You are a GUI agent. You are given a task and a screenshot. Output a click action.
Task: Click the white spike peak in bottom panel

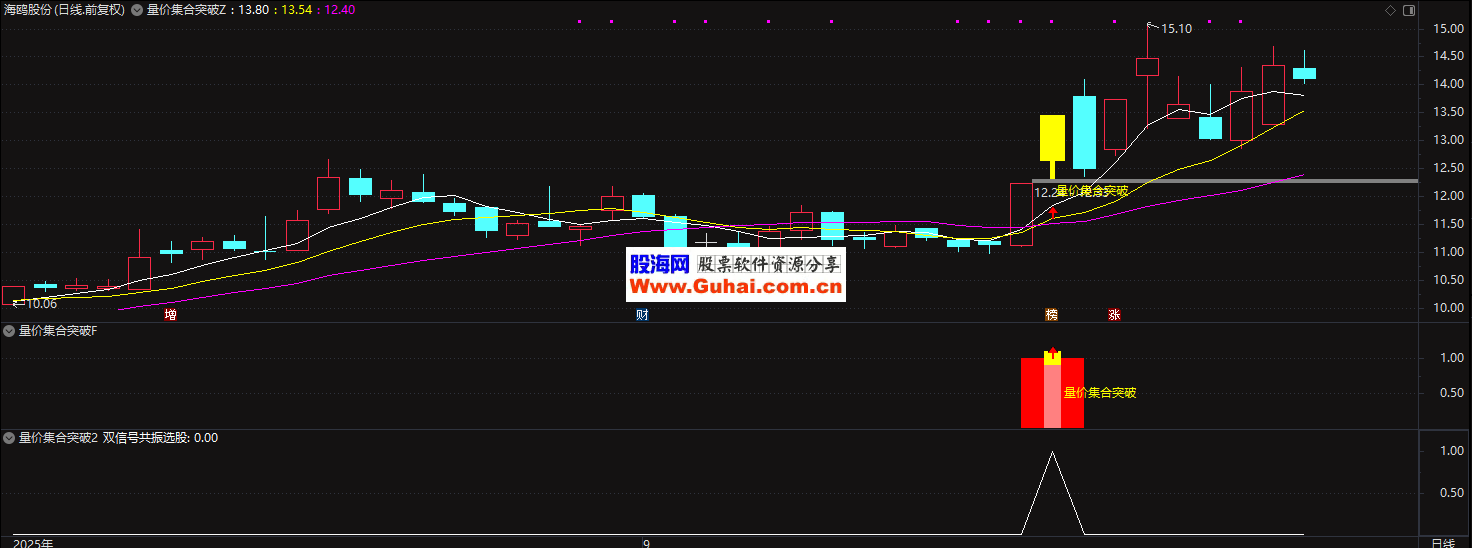(1052, 453)
